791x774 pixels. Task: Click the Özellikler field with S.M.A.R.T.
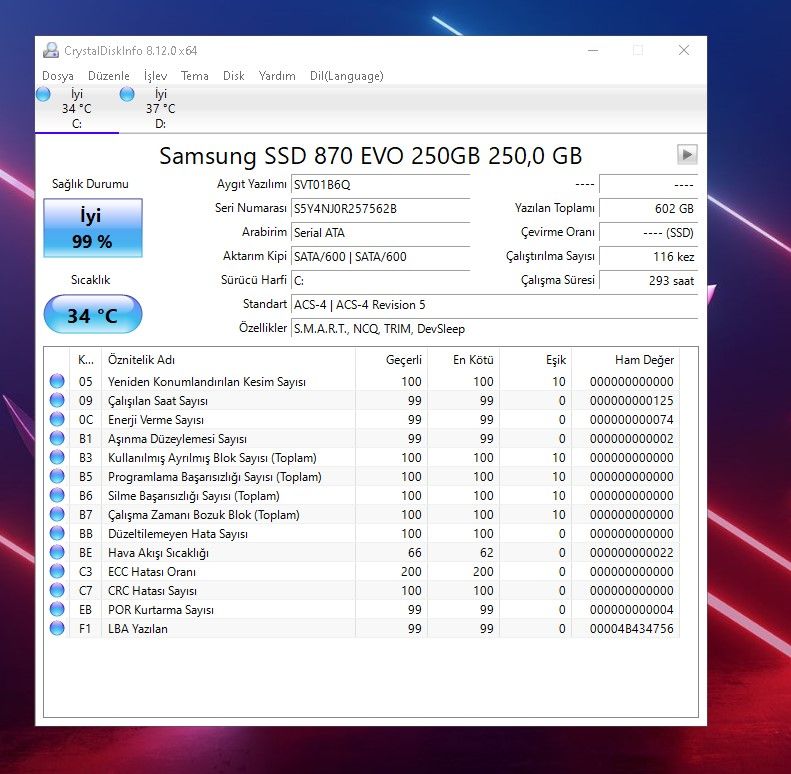tap(494, 328)
